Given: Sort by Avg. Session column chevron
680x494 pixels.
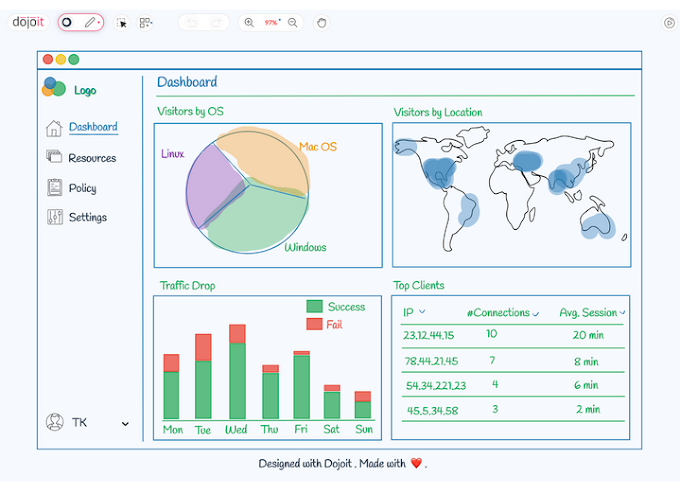Looking at the screenshot, I should [622, 312].
